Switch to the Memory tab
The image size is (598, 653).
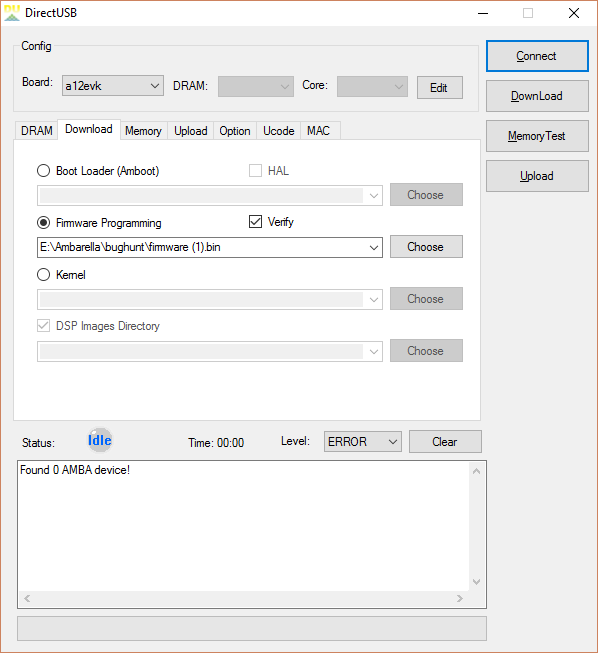(143, 131)
